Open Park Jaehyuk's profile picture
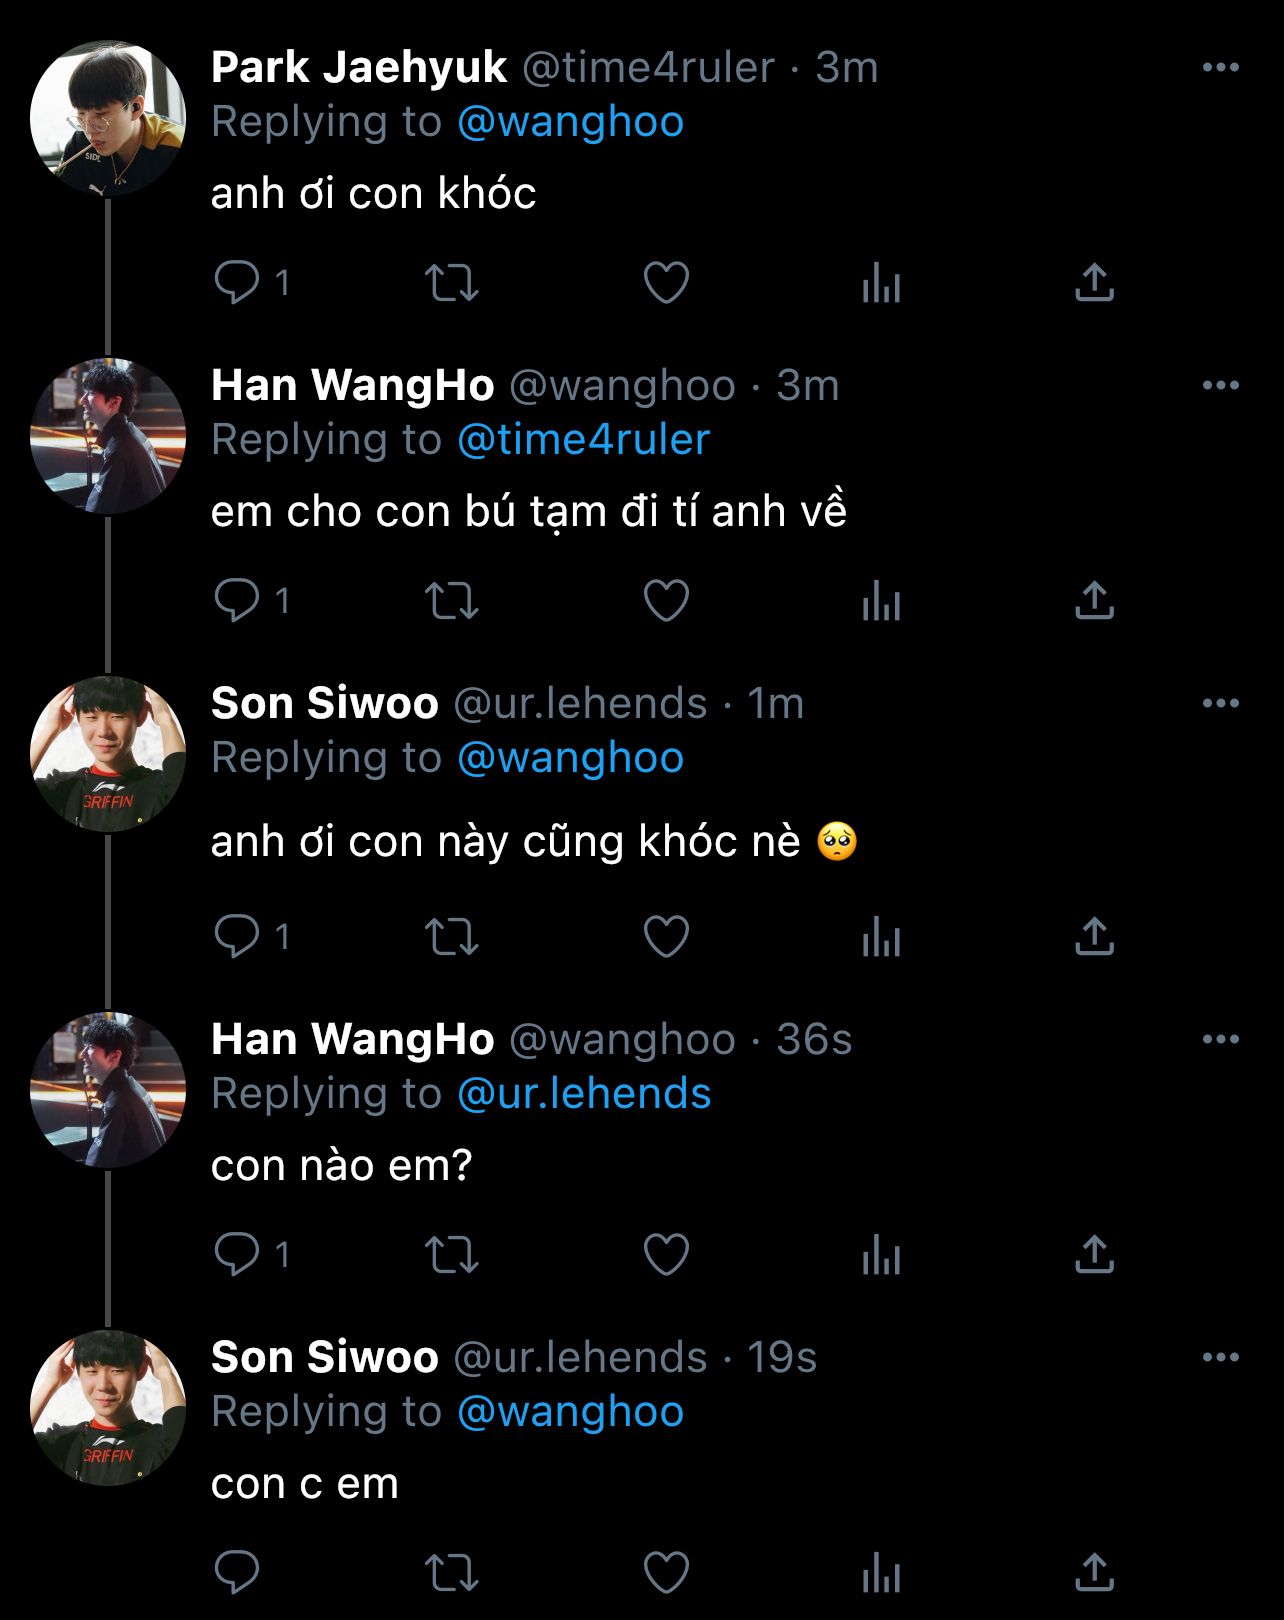The image size is (1284, 1620). click(108, 118)
